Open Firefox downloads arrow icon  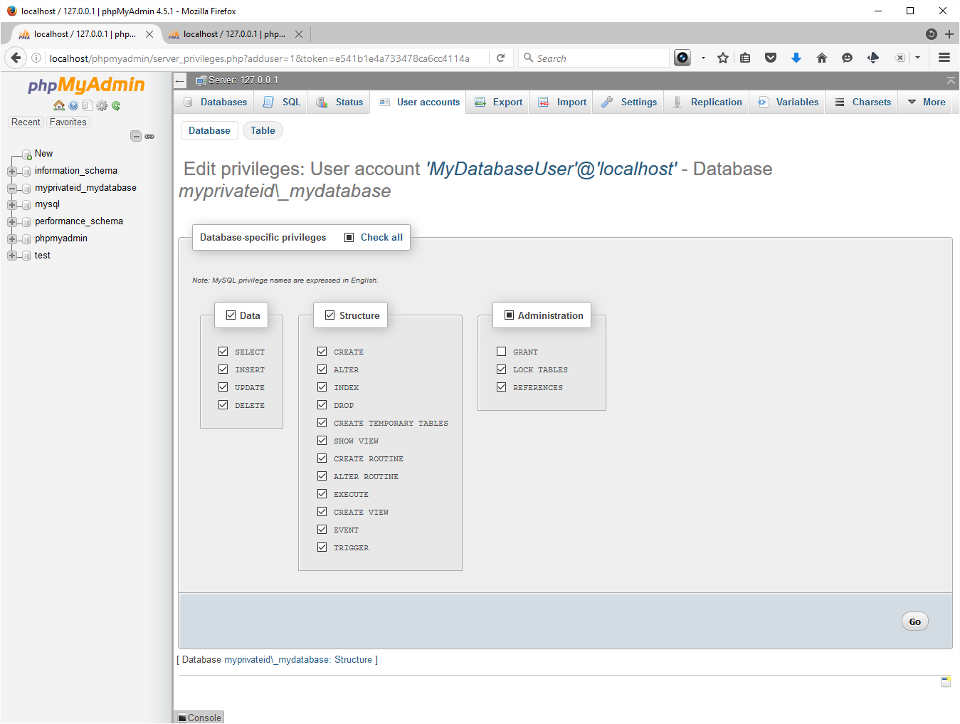click(796, 58)
